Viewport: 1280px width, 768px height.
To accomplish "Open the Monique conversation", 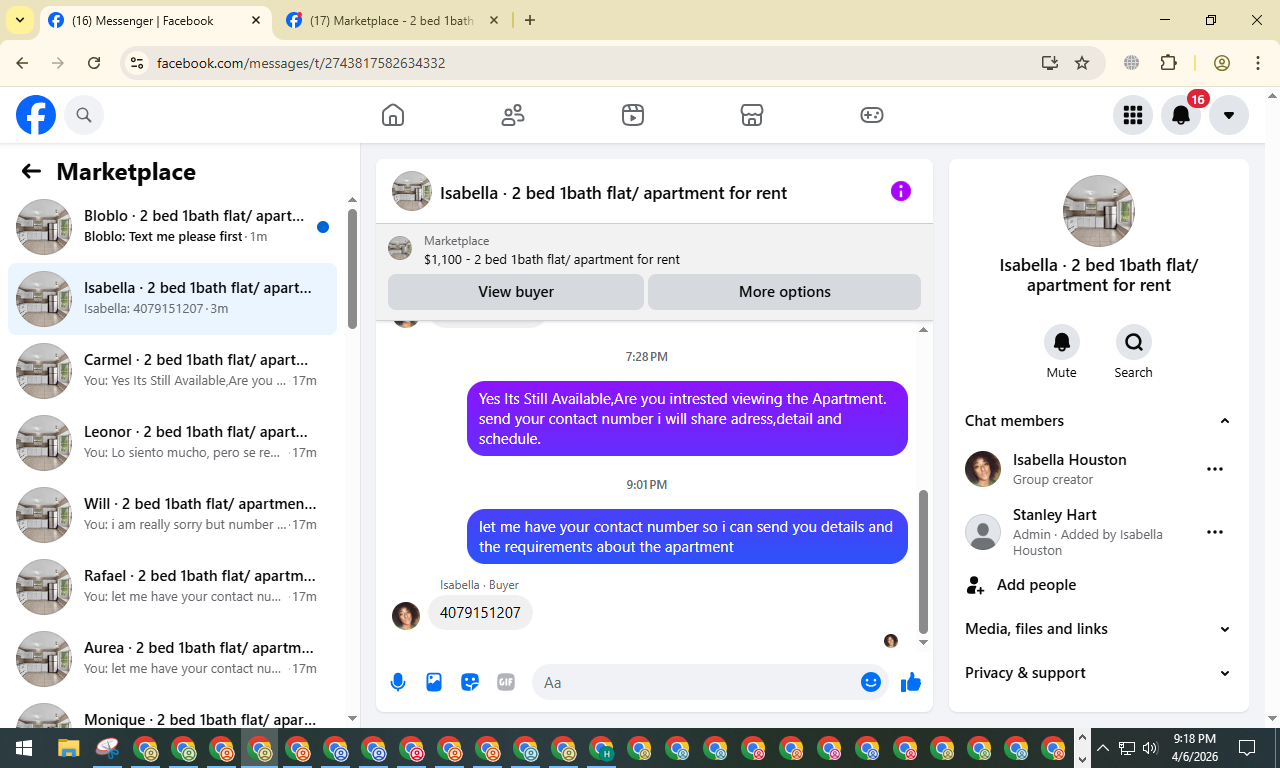I will (172, 713).
